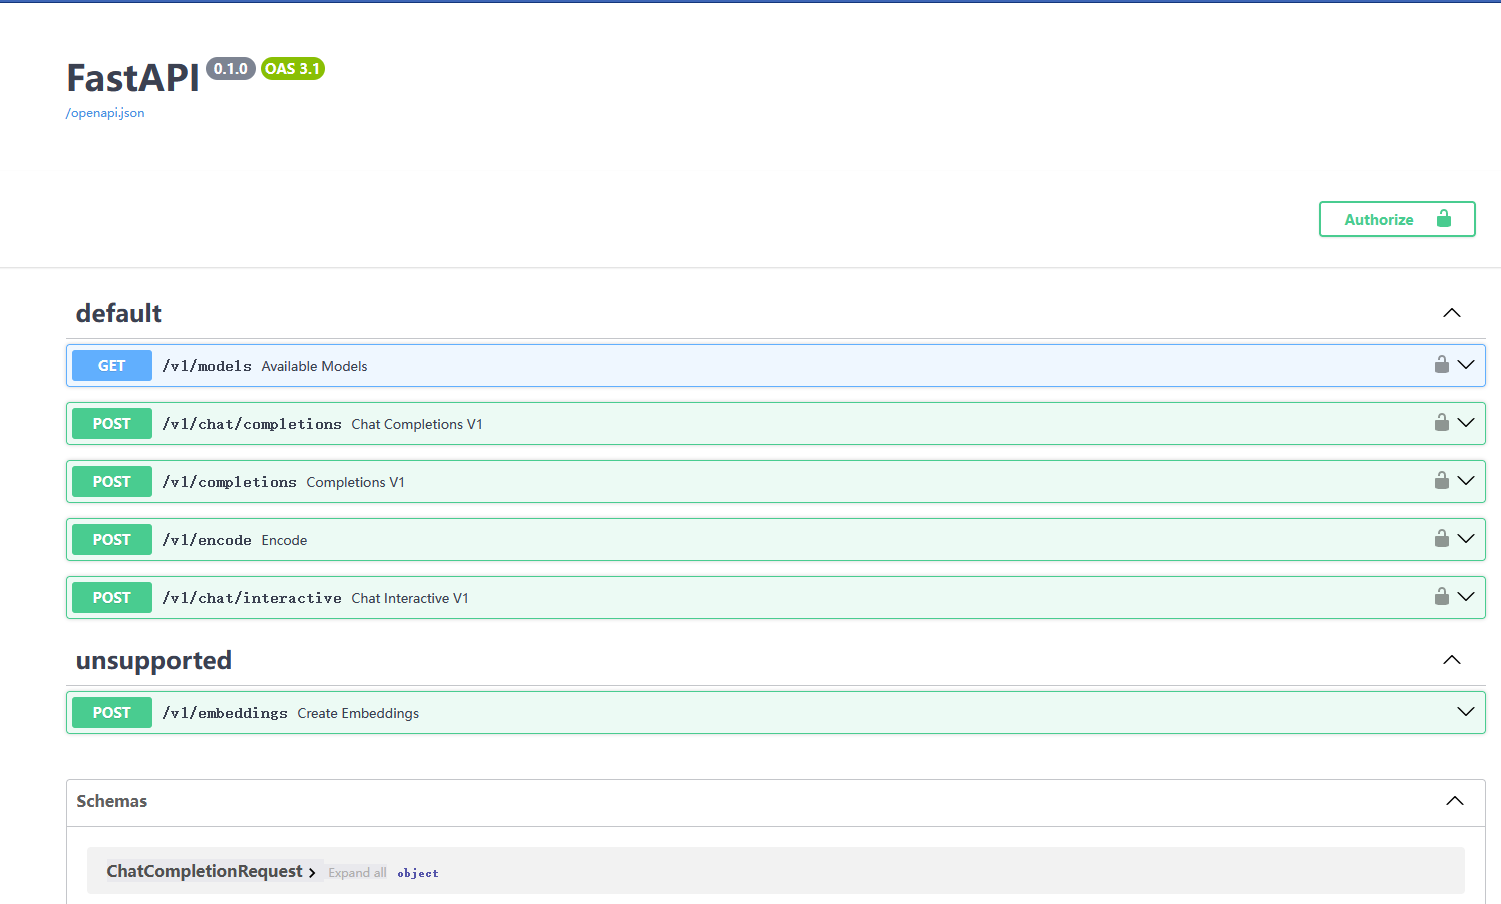Screen dimensions: 1501x904
Task: Click the unsupported section heading
Action: 154,661
